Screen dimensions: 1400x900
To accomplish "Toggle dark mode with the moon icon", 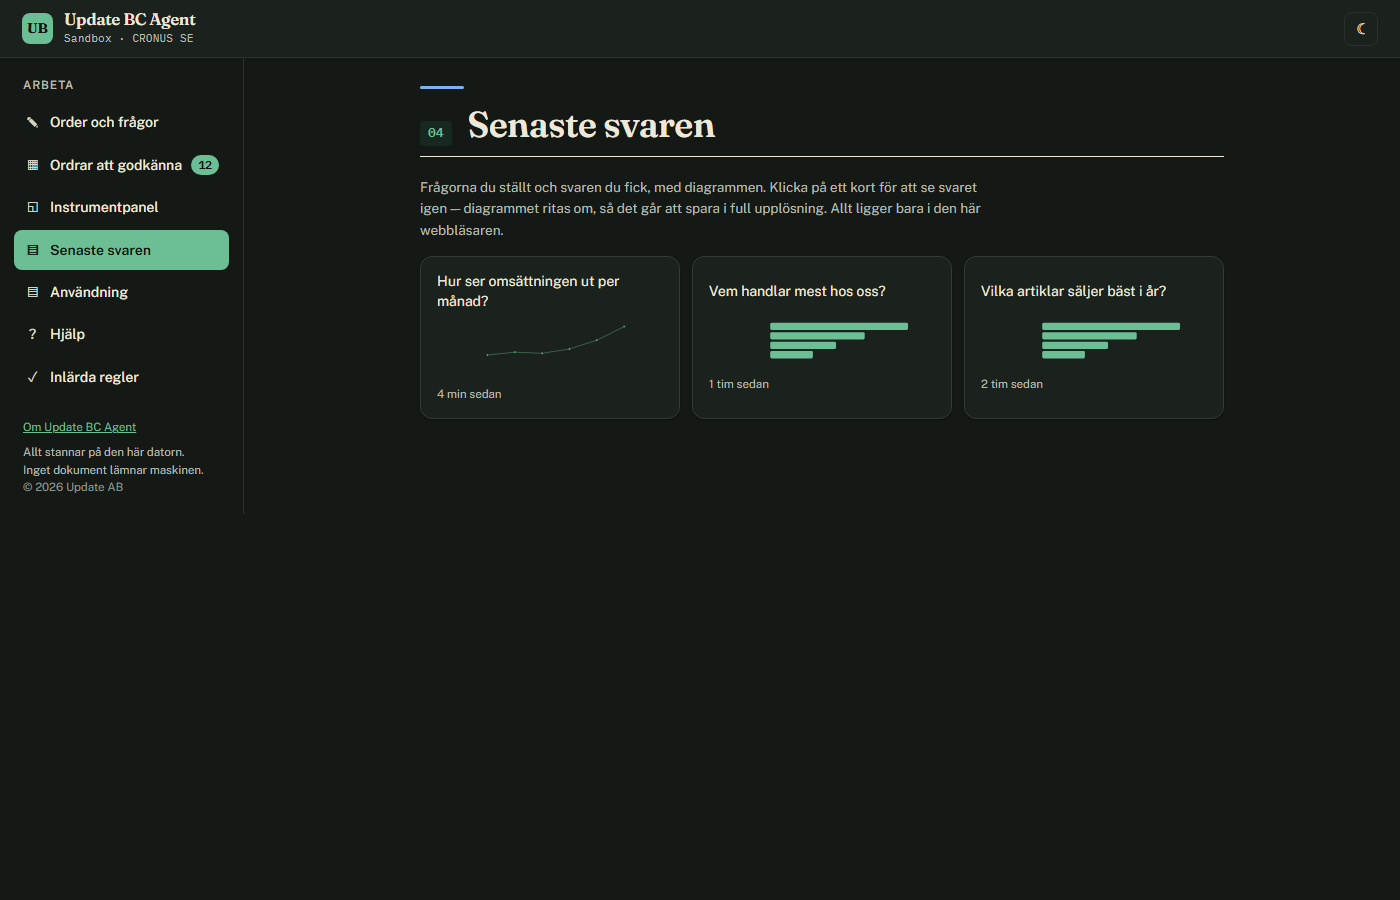I will click(1361, 29).
